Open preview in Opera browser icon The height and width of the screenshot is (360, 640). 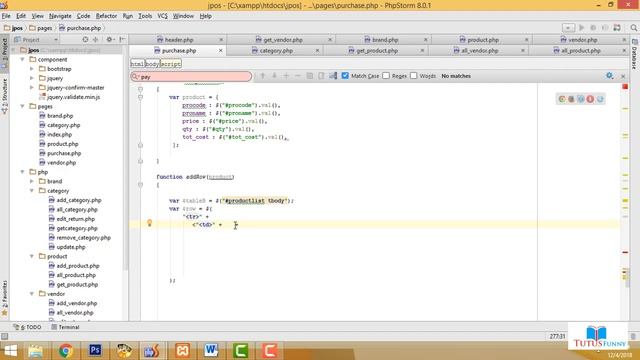click(590, 99)
